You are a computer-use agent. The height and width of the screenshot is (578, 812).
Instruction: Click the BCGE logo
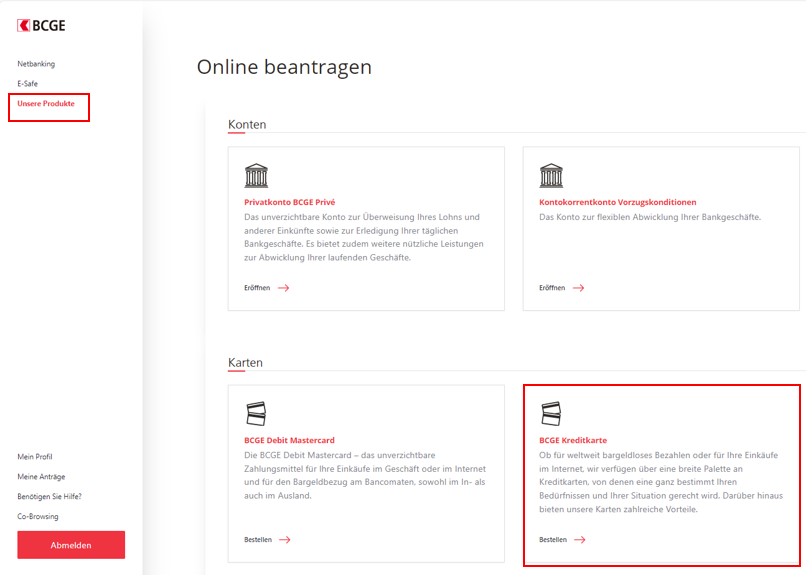point(41,25)
